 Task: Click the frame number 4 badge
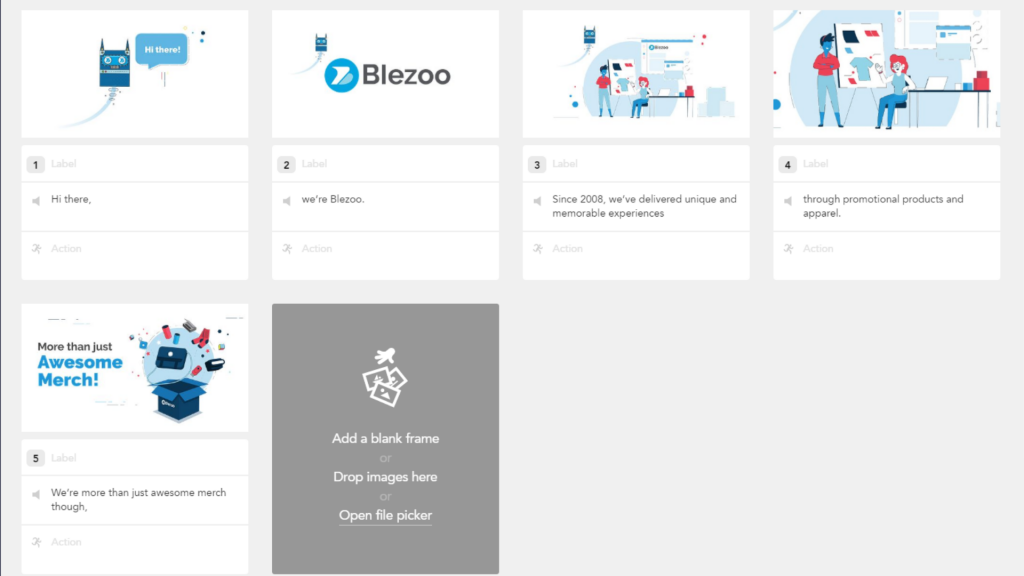point(788,165)
